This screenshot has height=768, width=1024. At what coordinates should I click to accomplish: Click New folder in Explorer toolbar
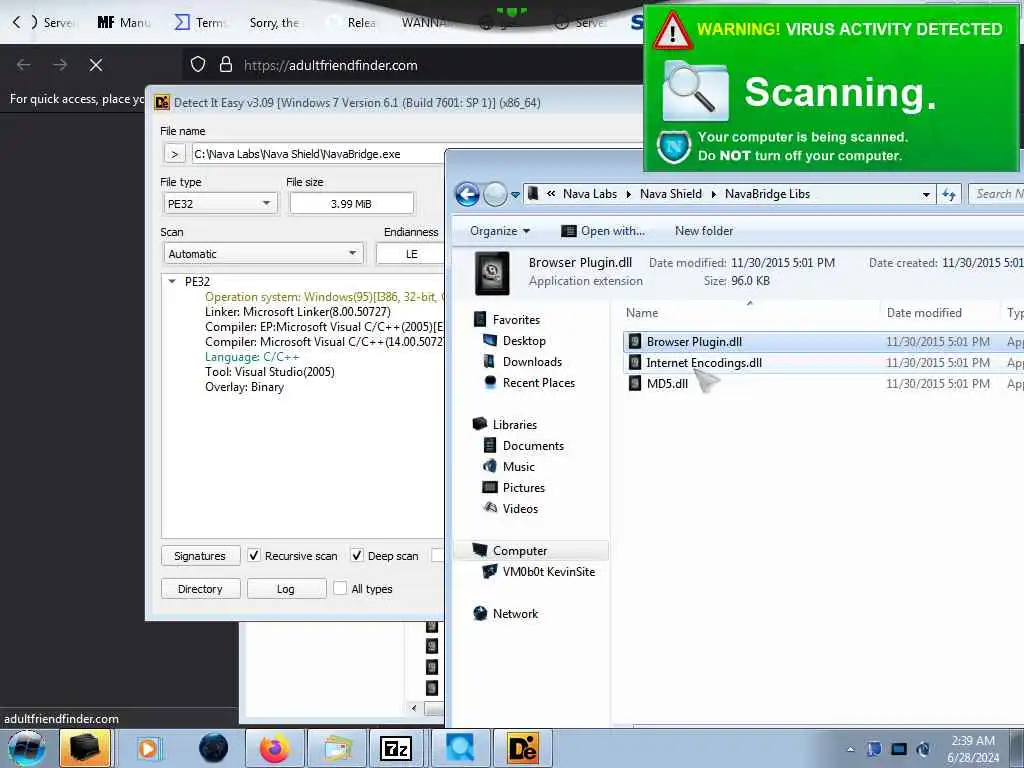point(704,231)
